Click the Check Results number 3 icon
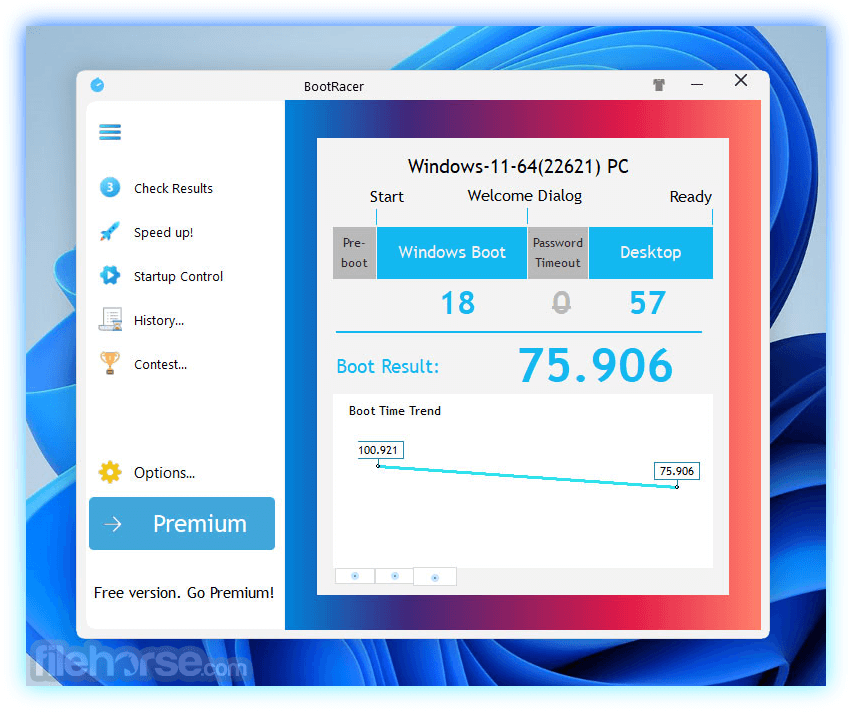Screen dimensions: 852x712 [110, 188]
